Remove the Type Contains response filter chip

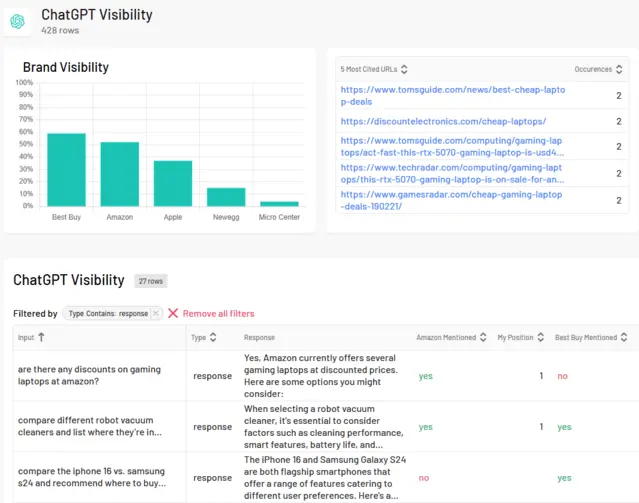pos(156,313)
